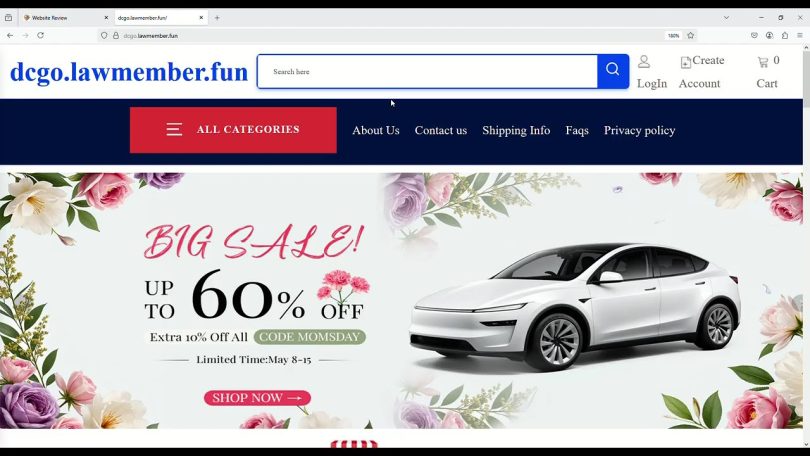Expand the ALL CATEGORIES menu
This screenshot has width=810, height=456.
233,130
